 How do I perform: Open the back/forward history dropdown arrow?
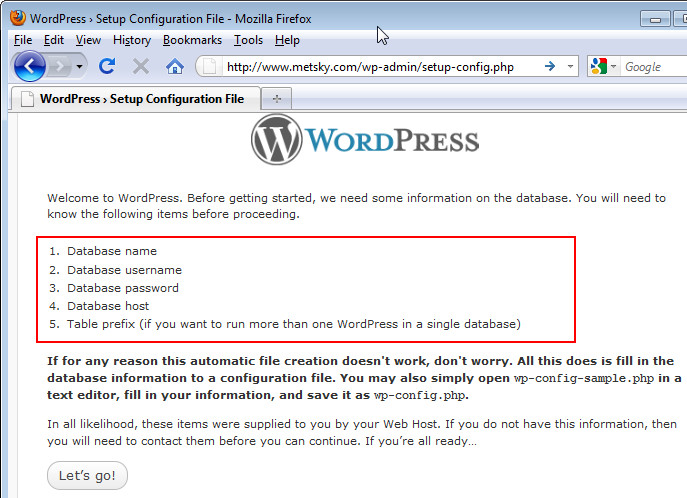[x=79, y=67]
